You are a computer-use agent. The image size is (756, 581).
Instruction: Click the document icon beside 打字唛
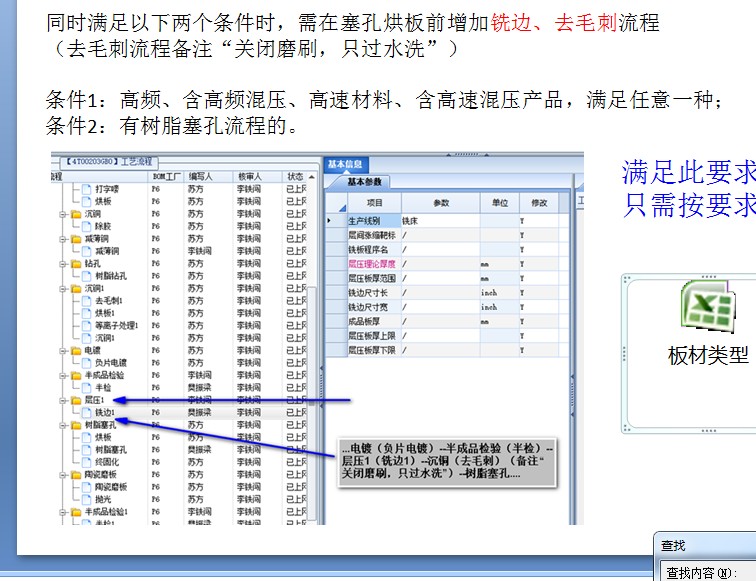click(x=86, y=189)
